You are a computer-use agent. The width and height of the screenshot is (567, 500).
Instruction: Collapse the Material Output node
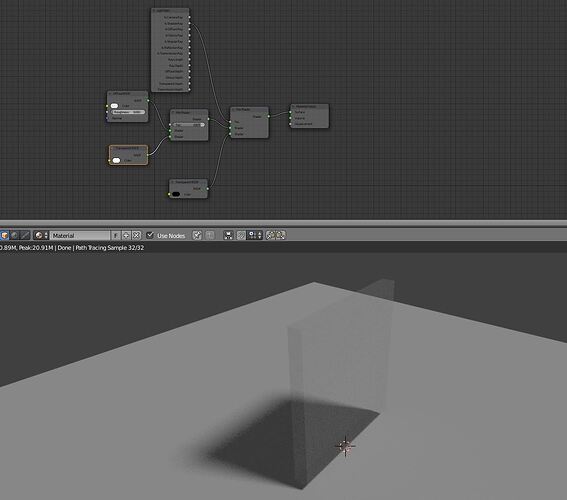coord(294,106)
